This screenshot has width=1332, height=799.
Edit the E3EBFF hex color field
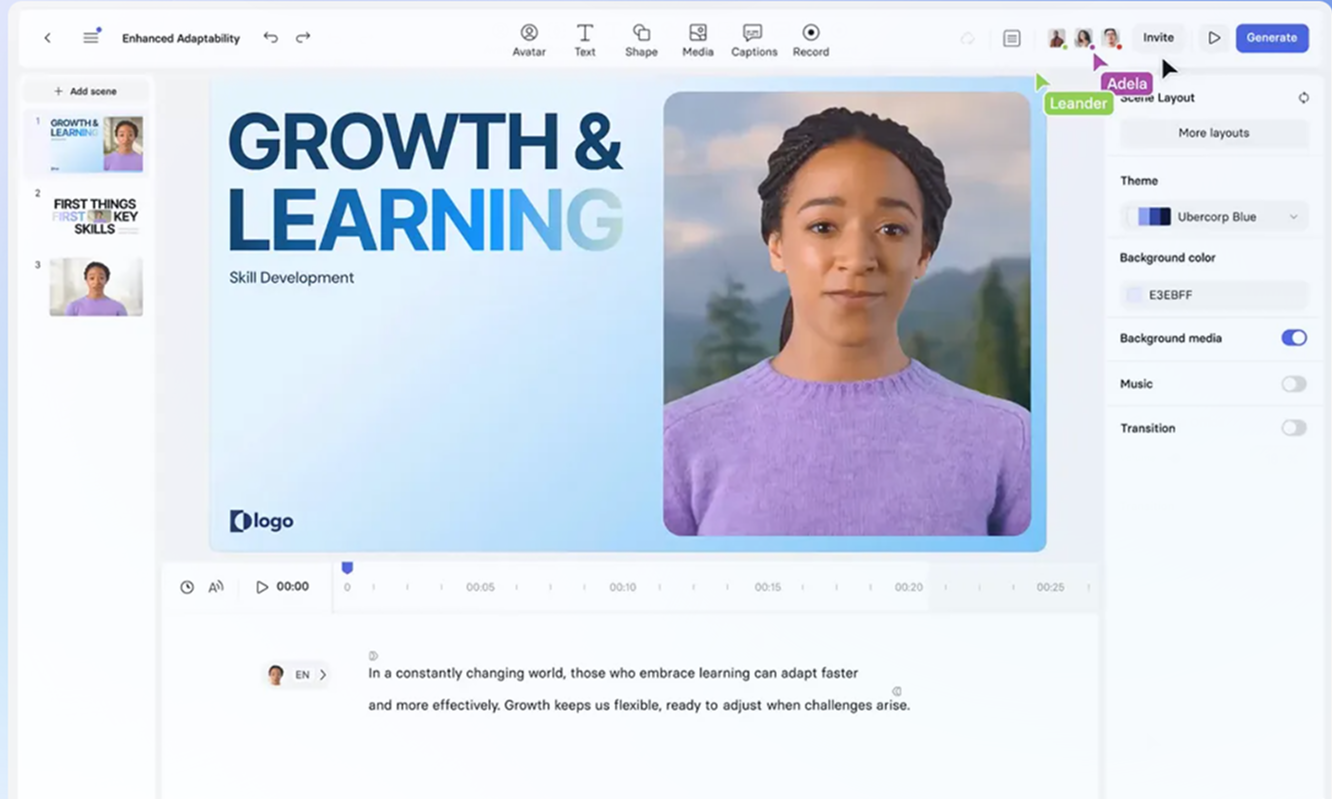(1214, 295)
